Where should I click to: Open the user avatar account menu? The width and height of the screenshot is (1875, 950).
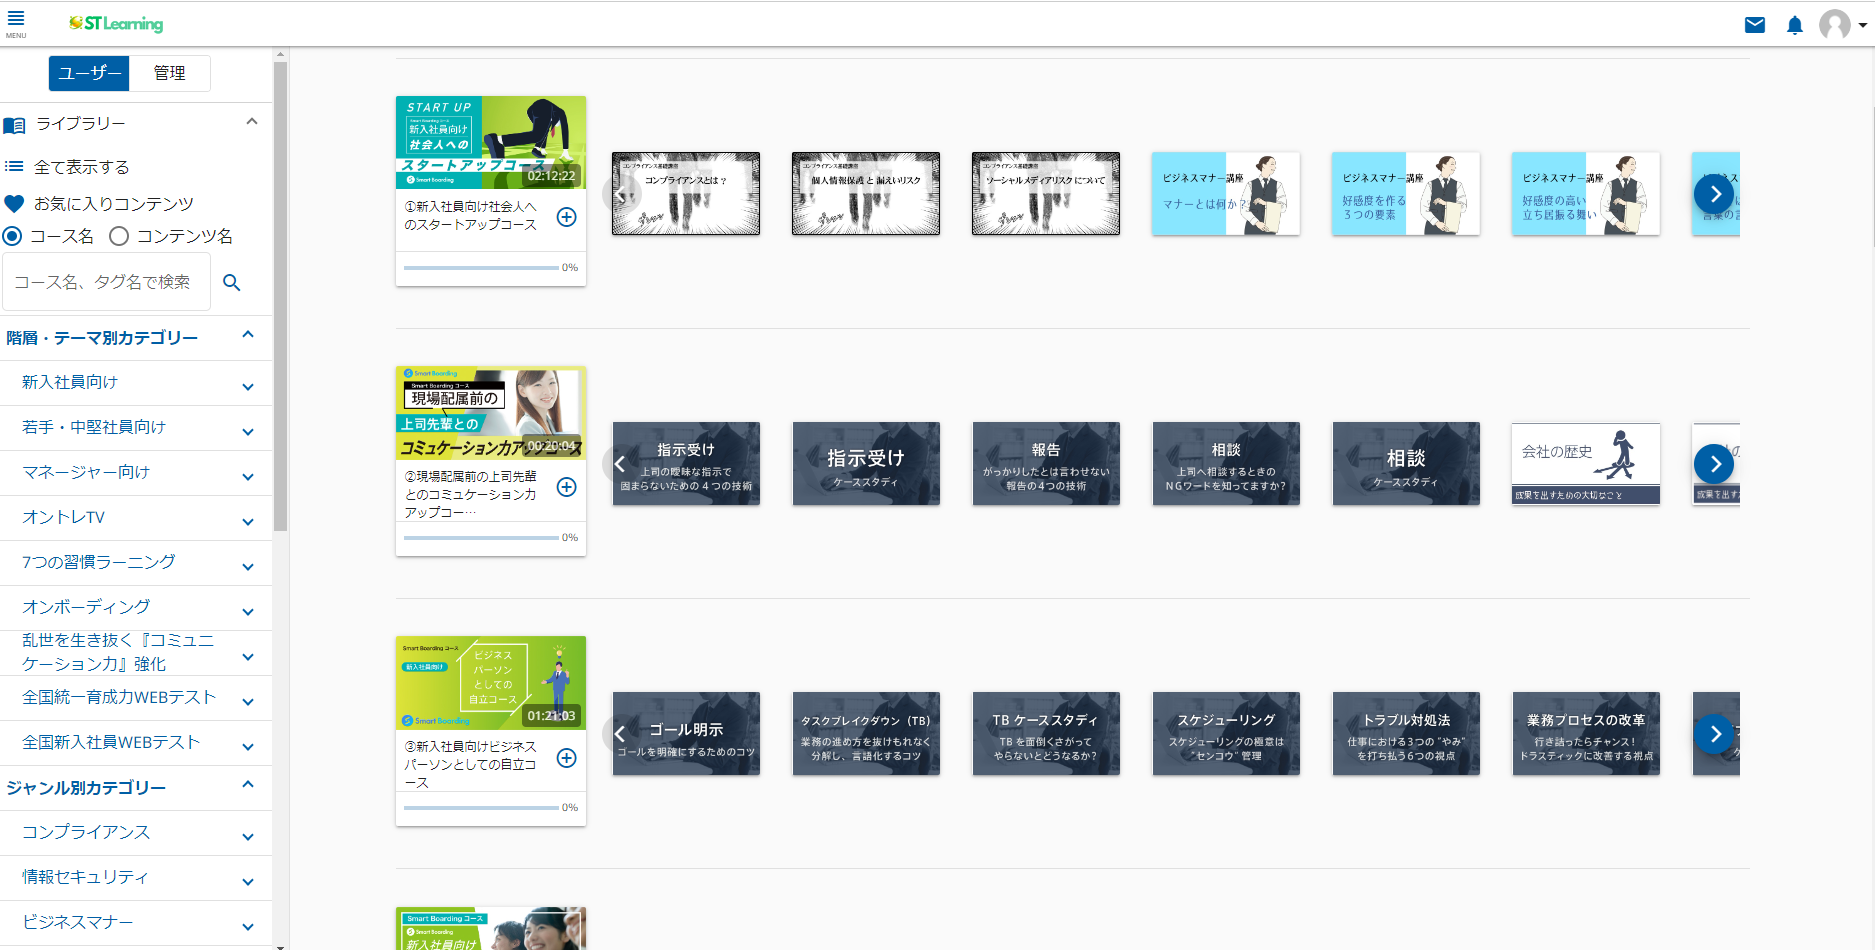[x=1843, y=25]
